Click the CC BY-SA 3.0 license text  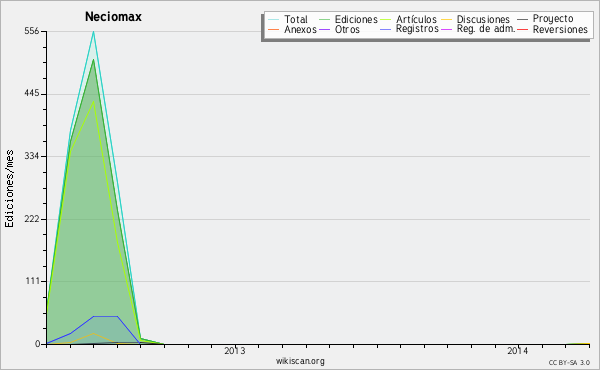click(569, 363)
